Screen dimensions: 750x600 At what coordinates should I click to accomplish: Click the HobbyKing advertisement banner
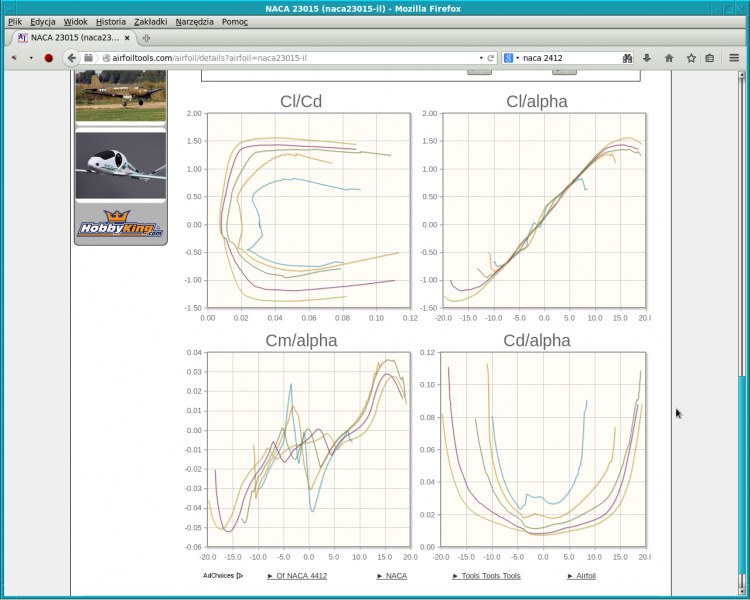click(120, 226)
